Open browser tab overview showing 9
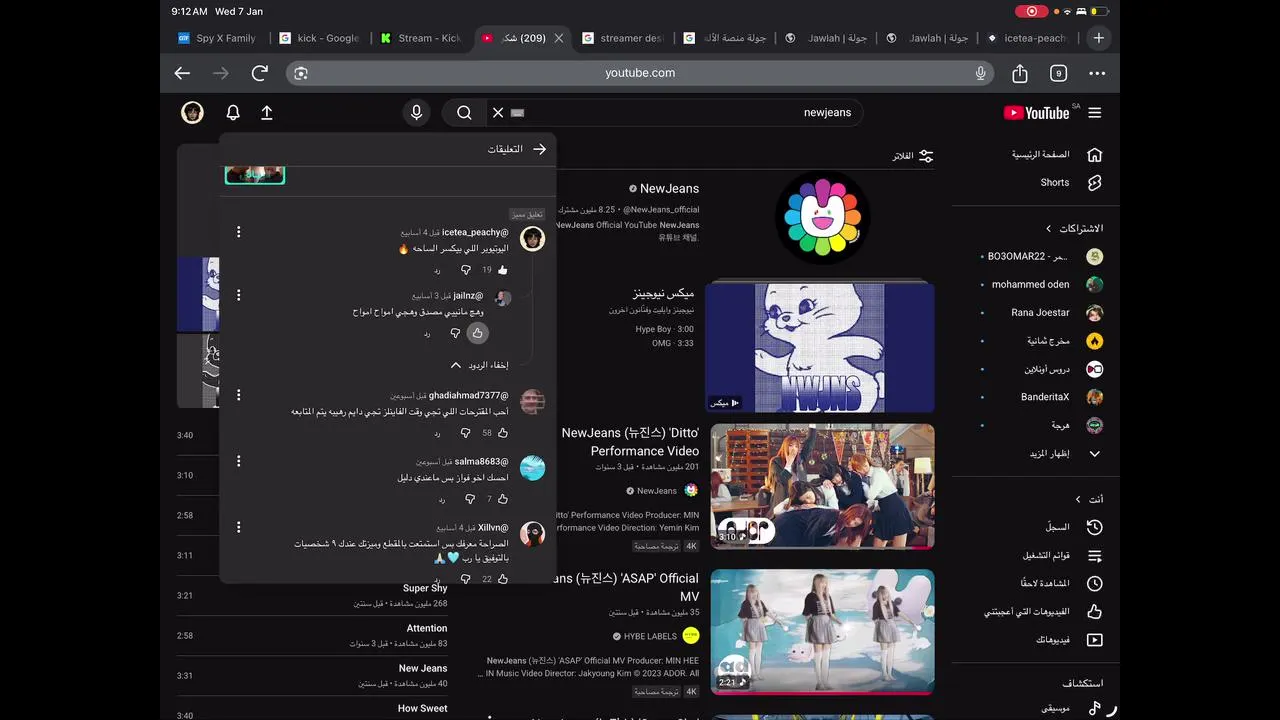The image size is (1280, 720). (x=1059, y=73)
